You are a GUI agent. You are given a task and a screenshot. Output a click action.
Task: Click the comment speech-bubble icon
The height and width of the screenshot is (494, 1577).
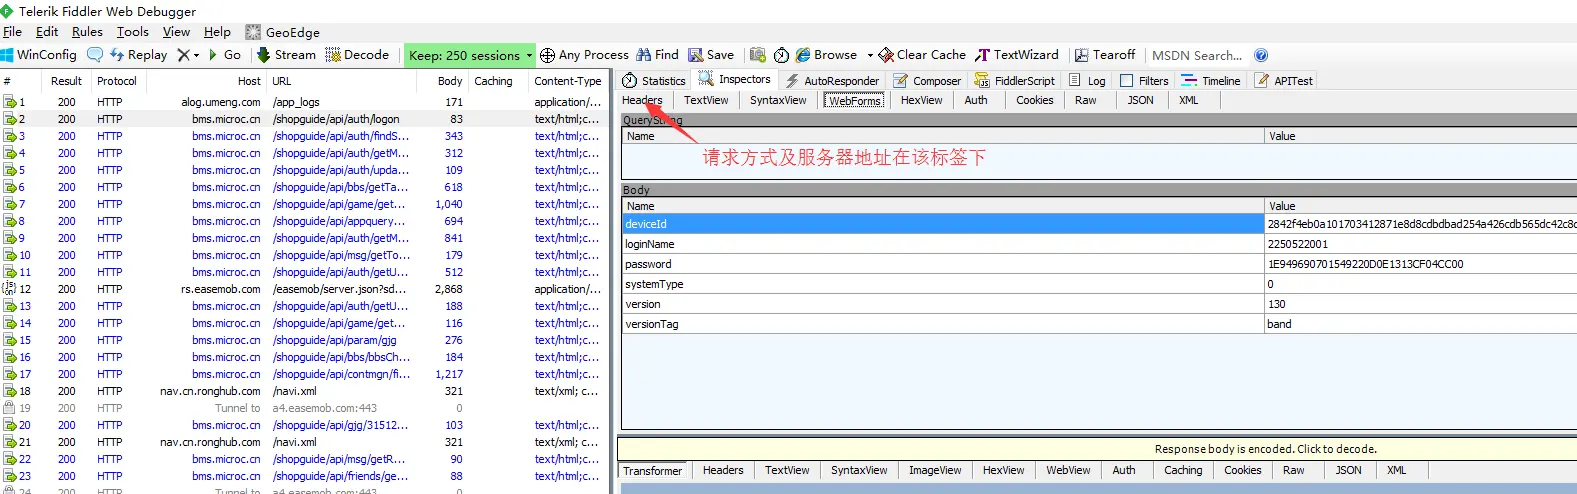click(95, 55)
